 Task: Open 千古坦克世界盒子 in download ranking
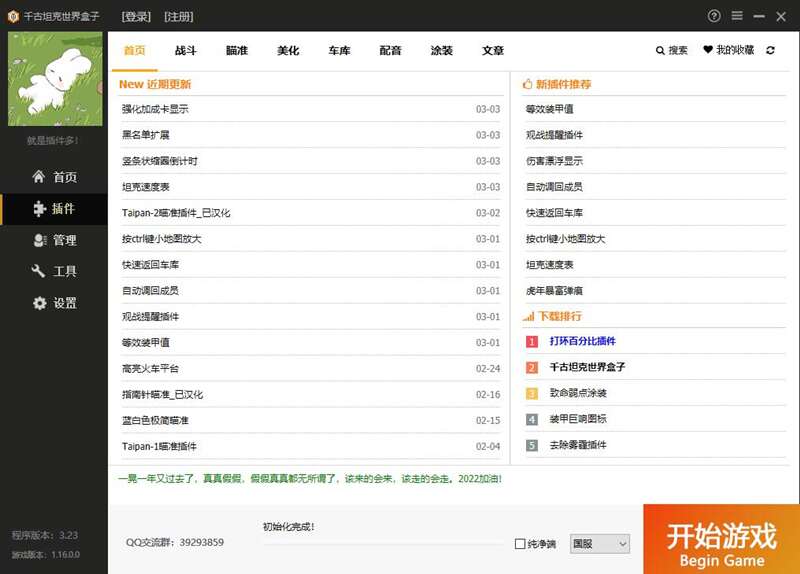[x=587, y=367]
